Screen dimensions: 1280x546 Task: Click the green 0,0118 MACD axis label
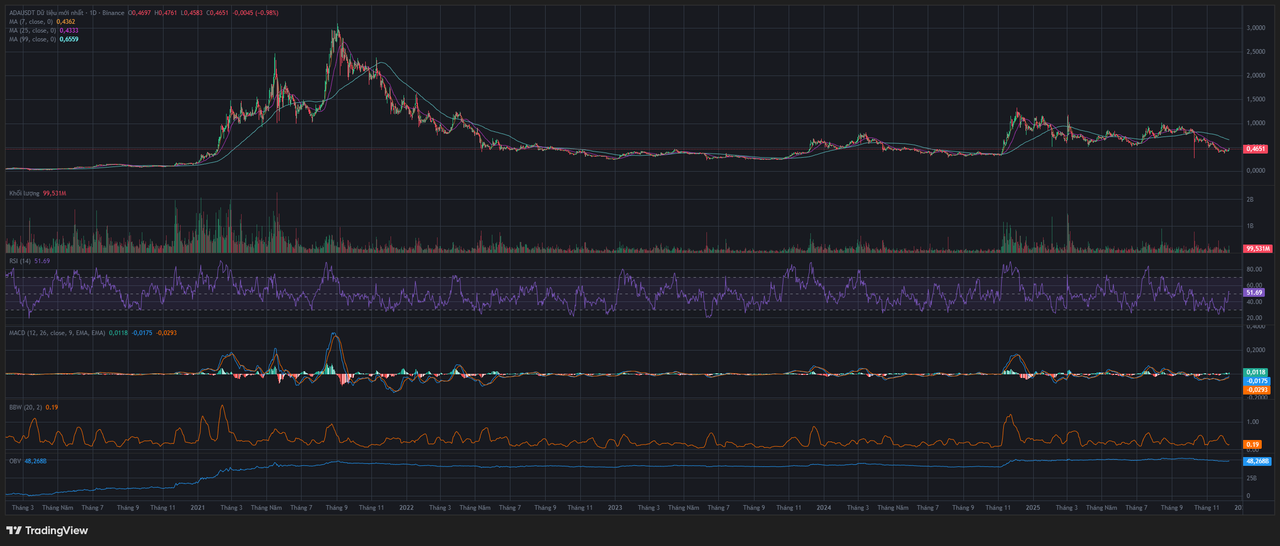[x=1255, y=372]
